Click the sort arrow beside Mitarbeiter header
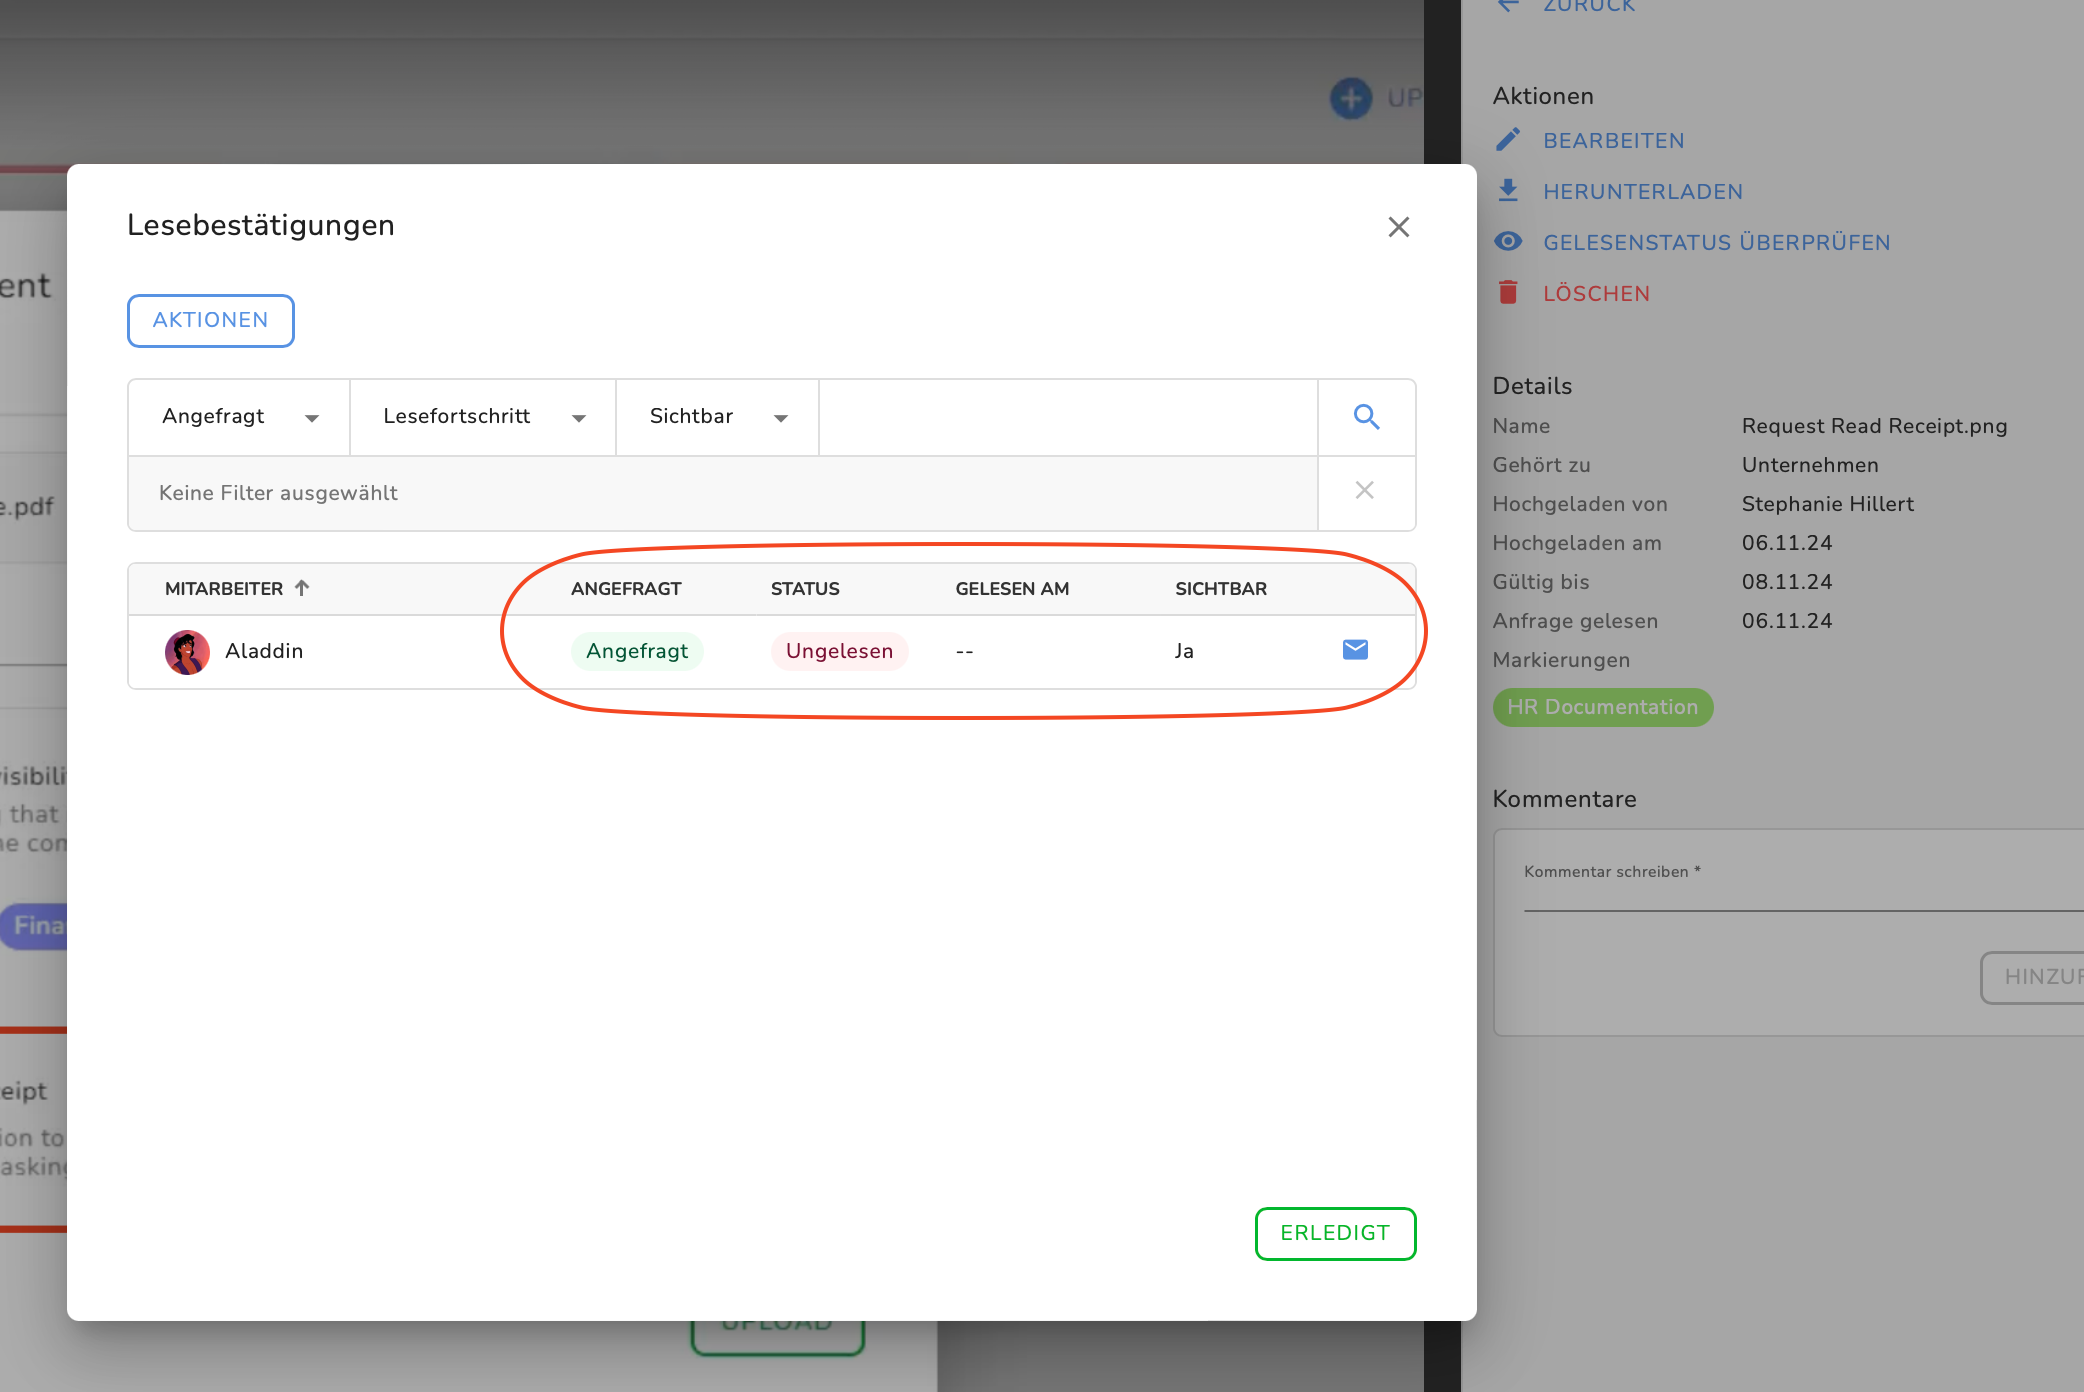2084x1392 pixels. (x=302, y=588)
